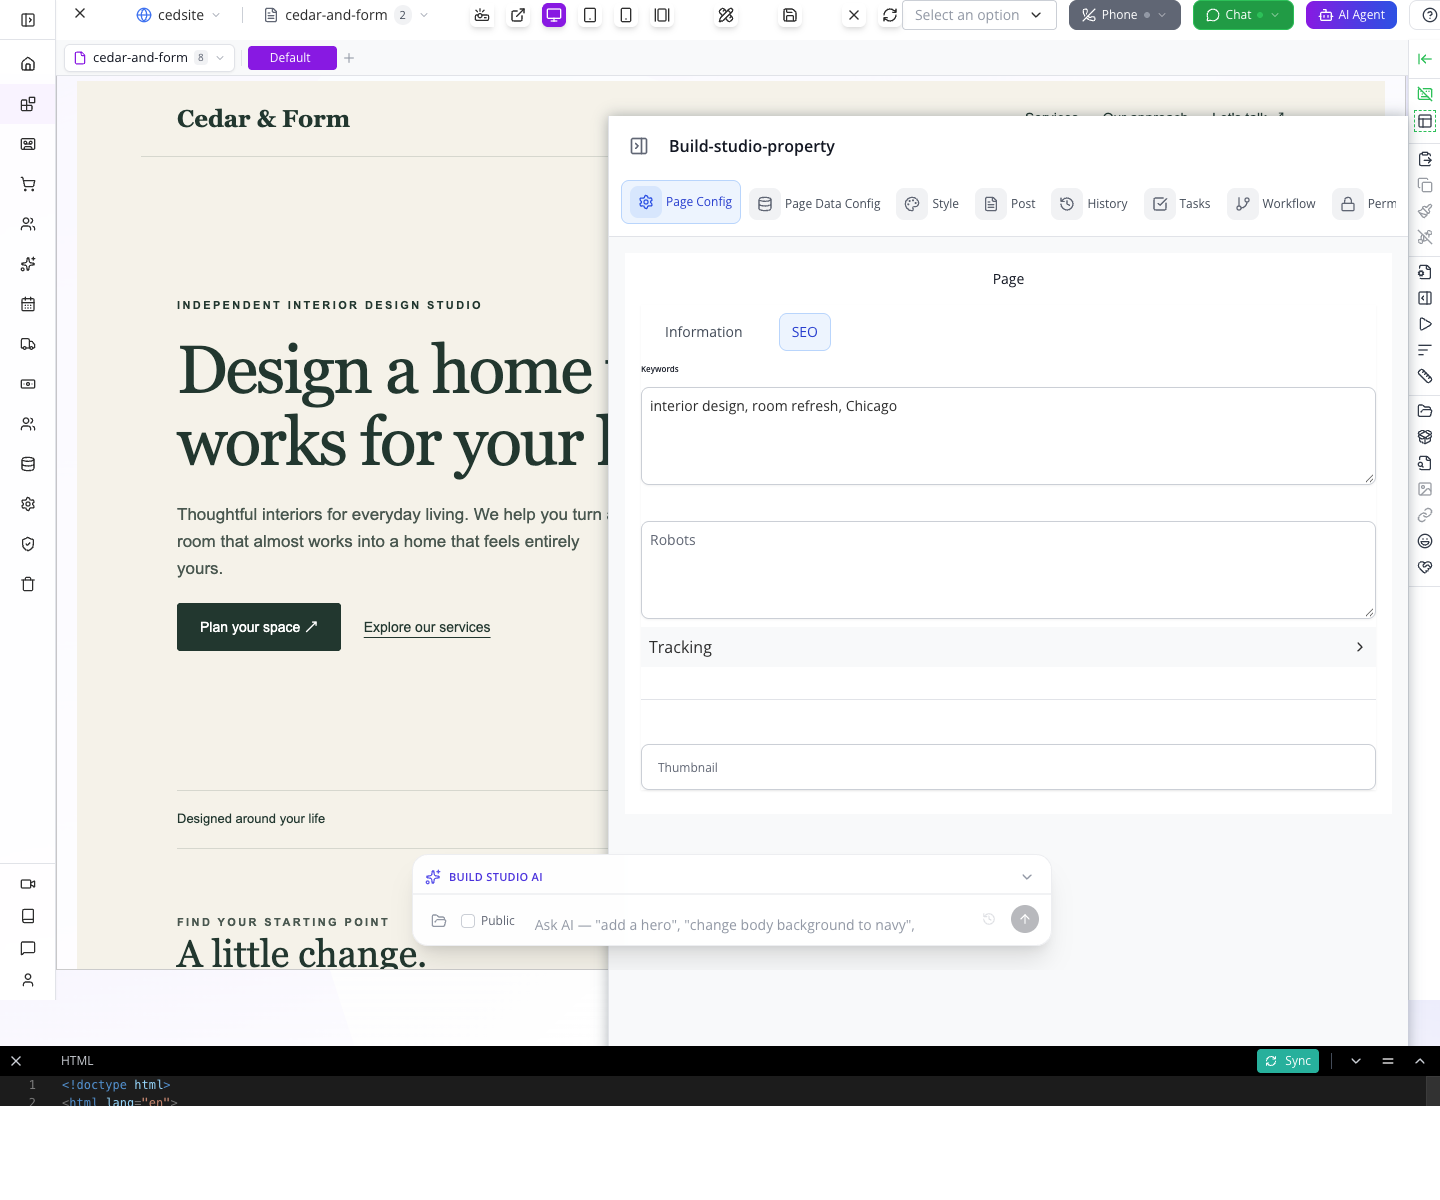This screenshot has width=1440, height=1200.
Task: Click the save disk icon in toolbar
Action: coord(790,15)
